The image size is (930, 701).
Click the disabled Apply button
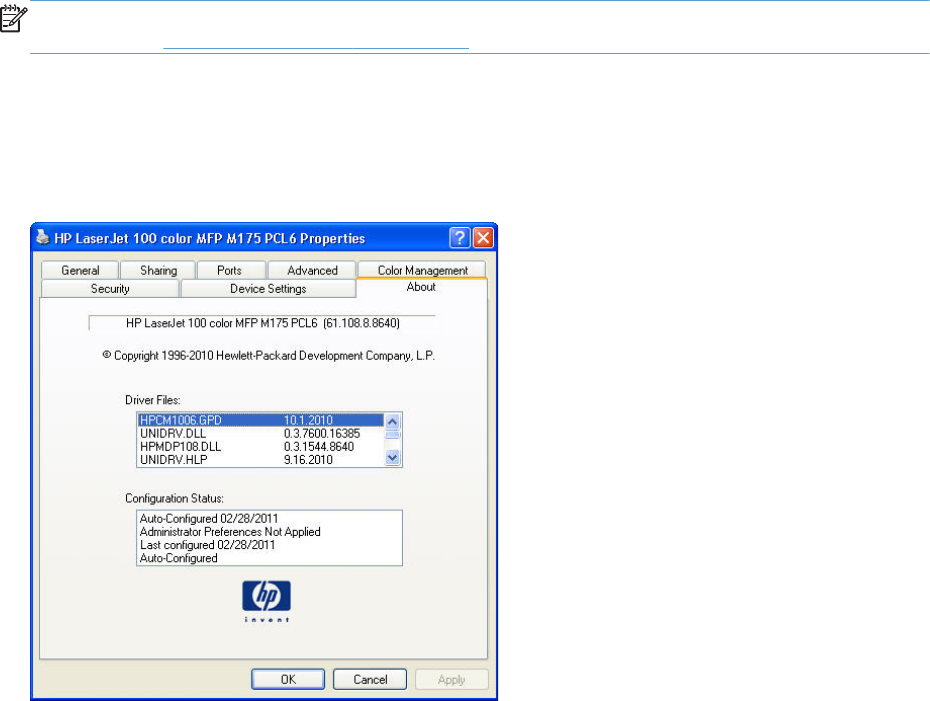click(x=452, y=680)
